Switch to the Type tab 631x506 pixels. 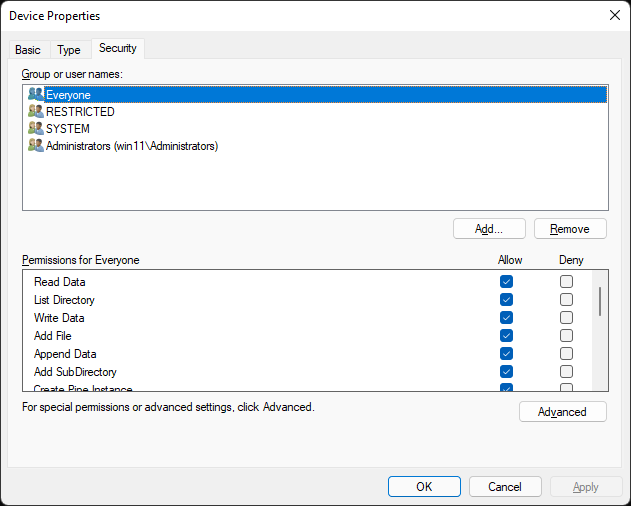click(69, 50)
